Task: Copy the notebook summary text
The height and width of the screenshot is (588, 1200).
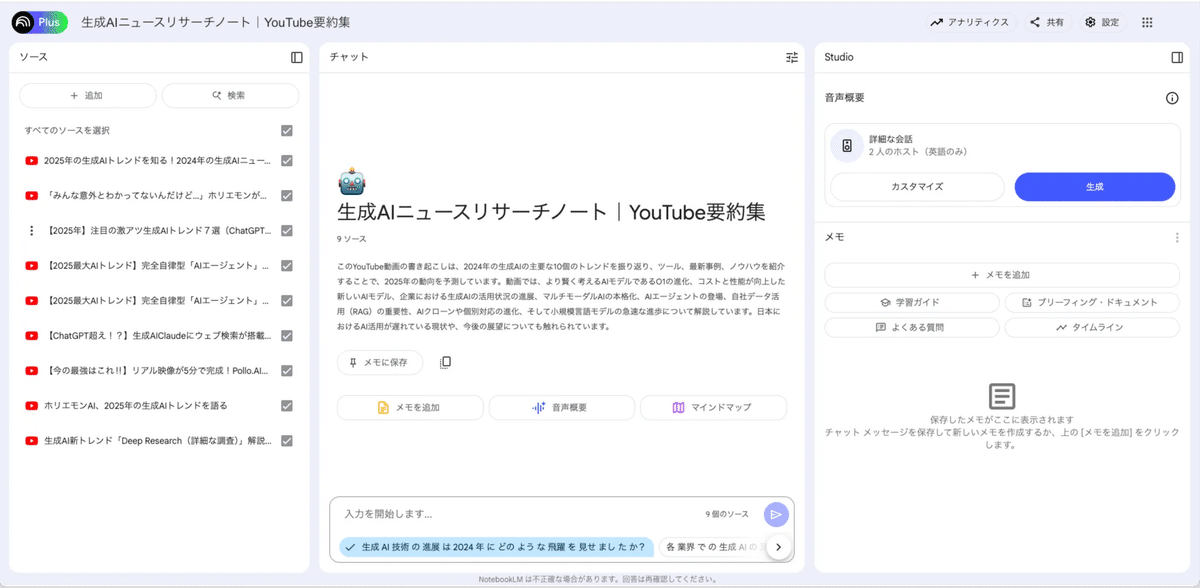Action: coord(444,362)
